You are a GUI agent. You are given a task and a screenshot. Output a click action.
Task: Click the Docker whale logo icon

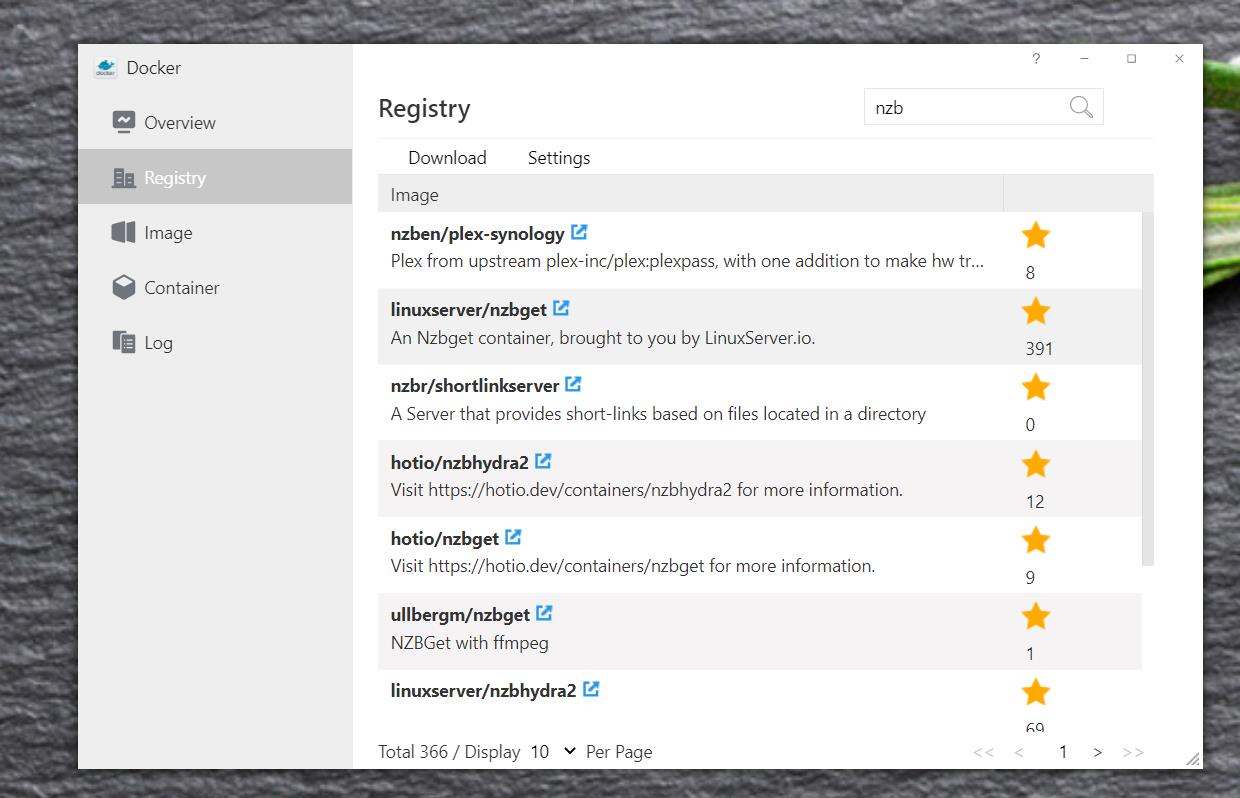point(106,68)
